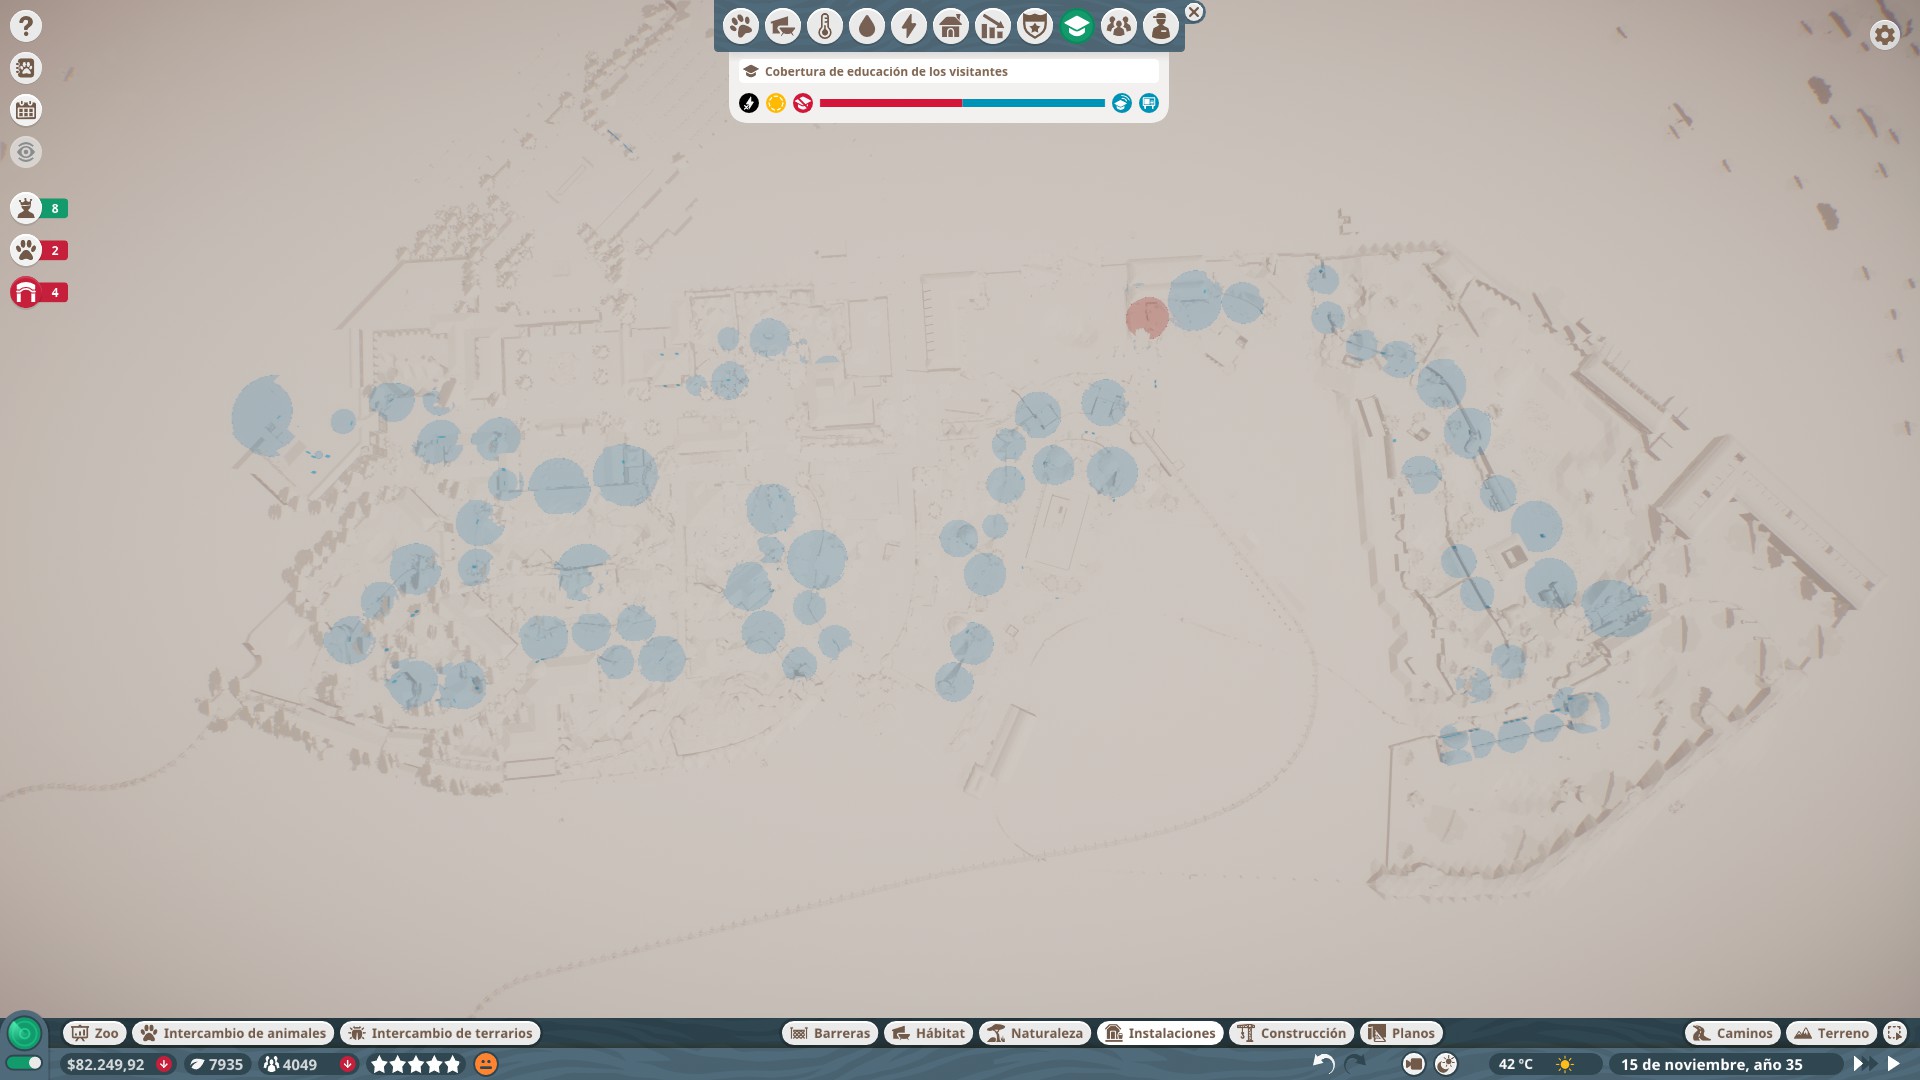
Task: Show the staff heat map
Action: [x=1161, y=26]
